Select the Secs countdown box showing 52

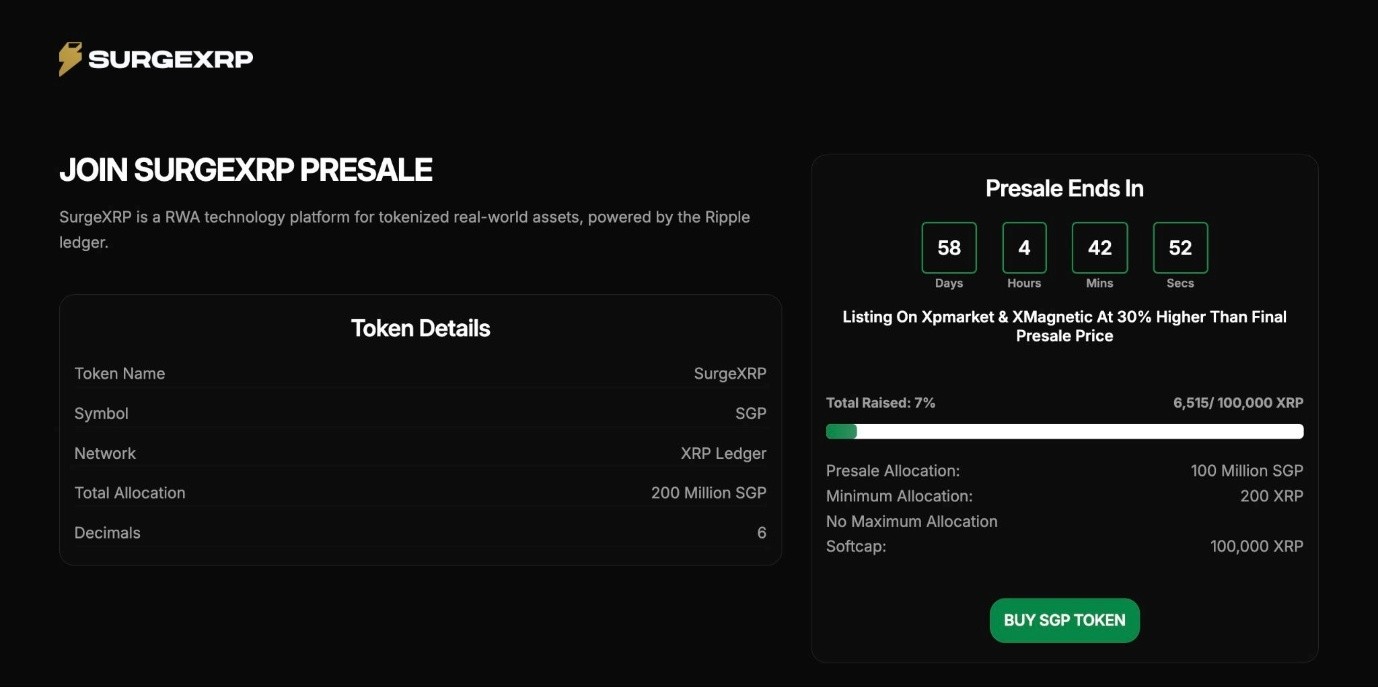point(1180,248)
